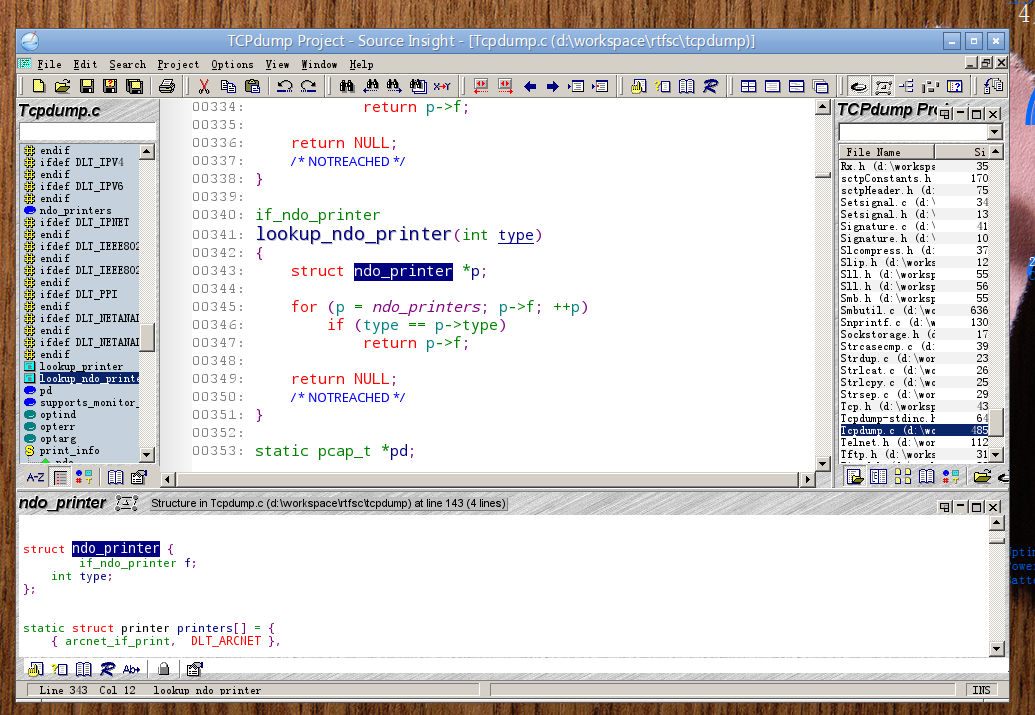Save the current file with the first floppy icon
1035x715 pixels.
tap(86, 86)
